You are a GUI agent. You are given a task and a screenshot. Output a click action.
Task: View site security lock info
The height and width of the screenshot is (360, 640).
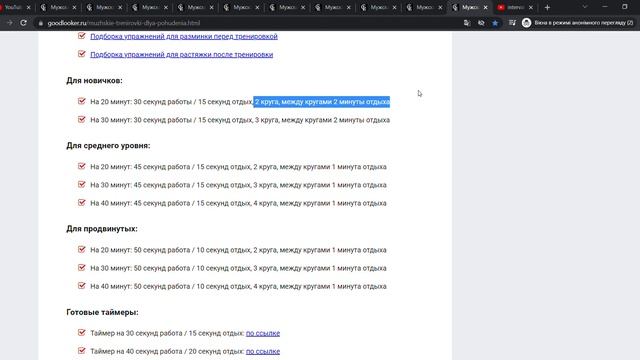pyautogui.click(x=41, y=23)
